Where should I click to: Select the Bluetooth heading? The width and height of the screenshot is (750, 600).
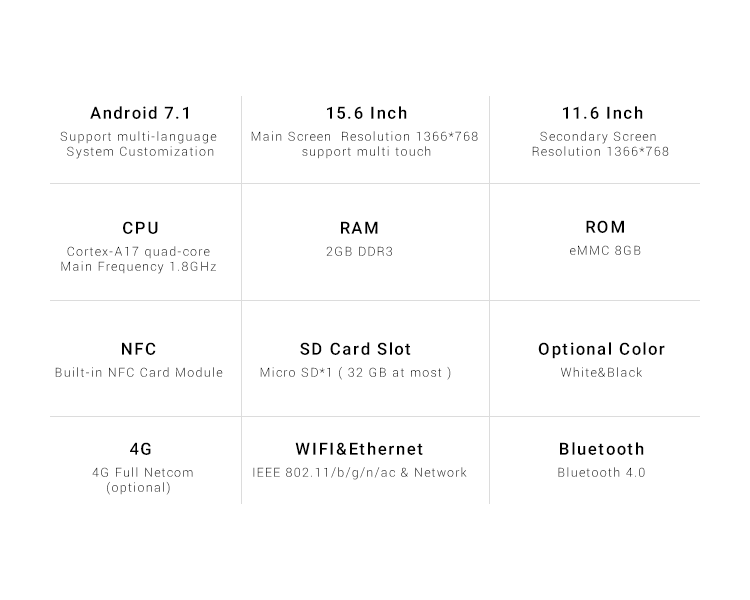click(x=602, y=449)
